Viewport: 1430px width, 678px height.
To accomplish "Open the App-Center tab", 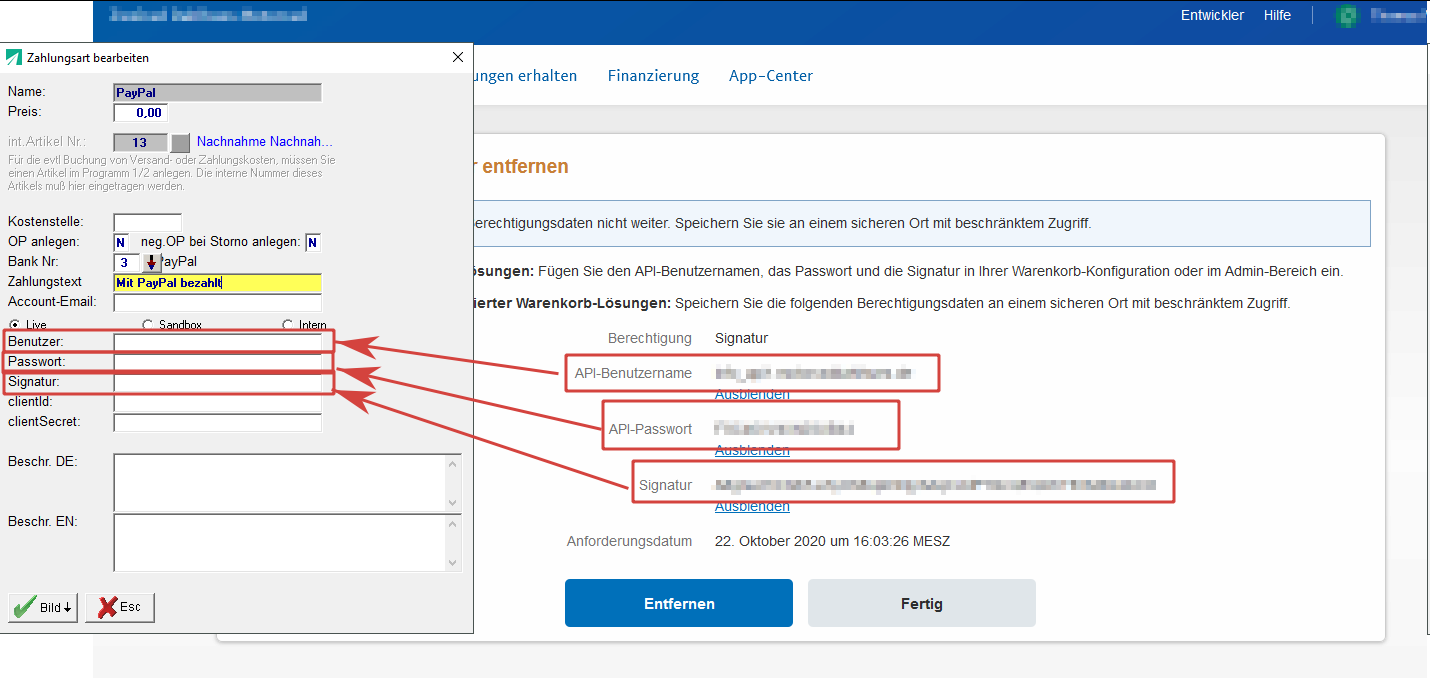I will [x=771, y=76].
